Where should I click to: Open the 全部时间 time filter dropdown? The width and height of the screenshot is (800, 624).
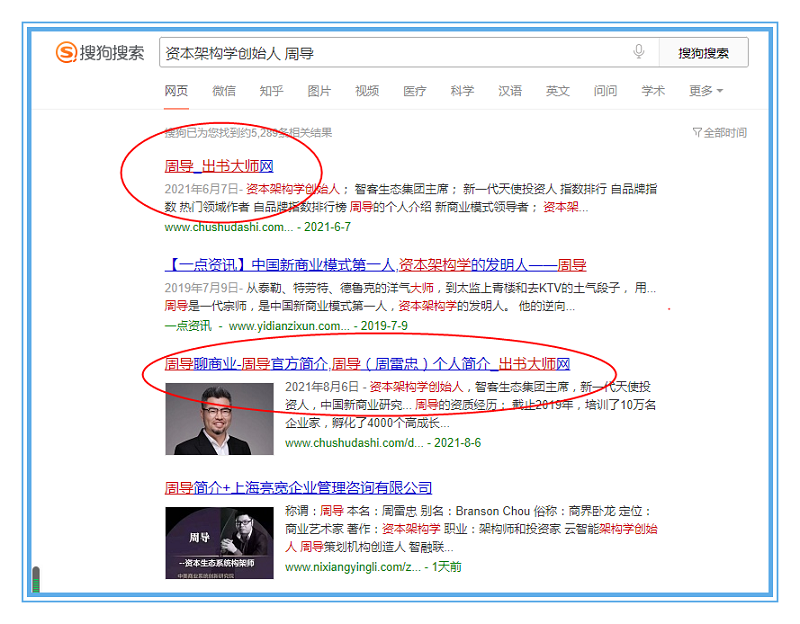point(720,133)
